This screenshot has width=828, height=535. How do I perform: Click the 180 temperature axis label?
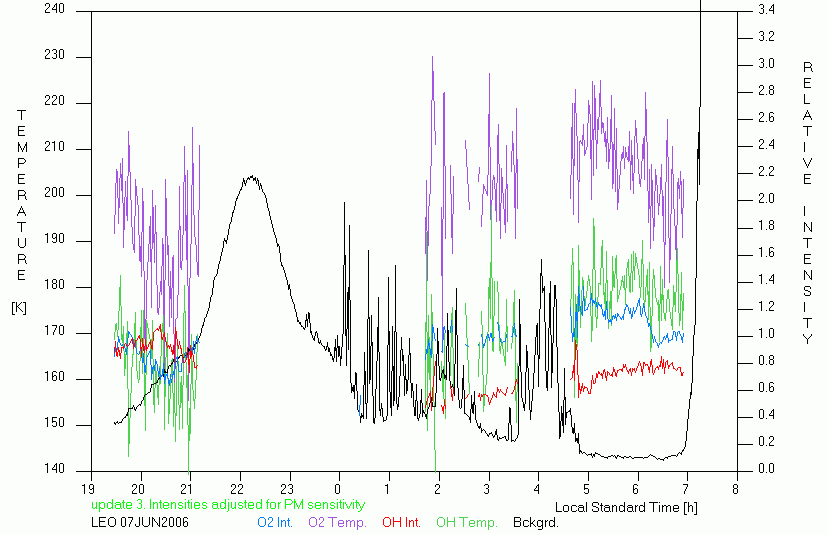coord(54,285)
